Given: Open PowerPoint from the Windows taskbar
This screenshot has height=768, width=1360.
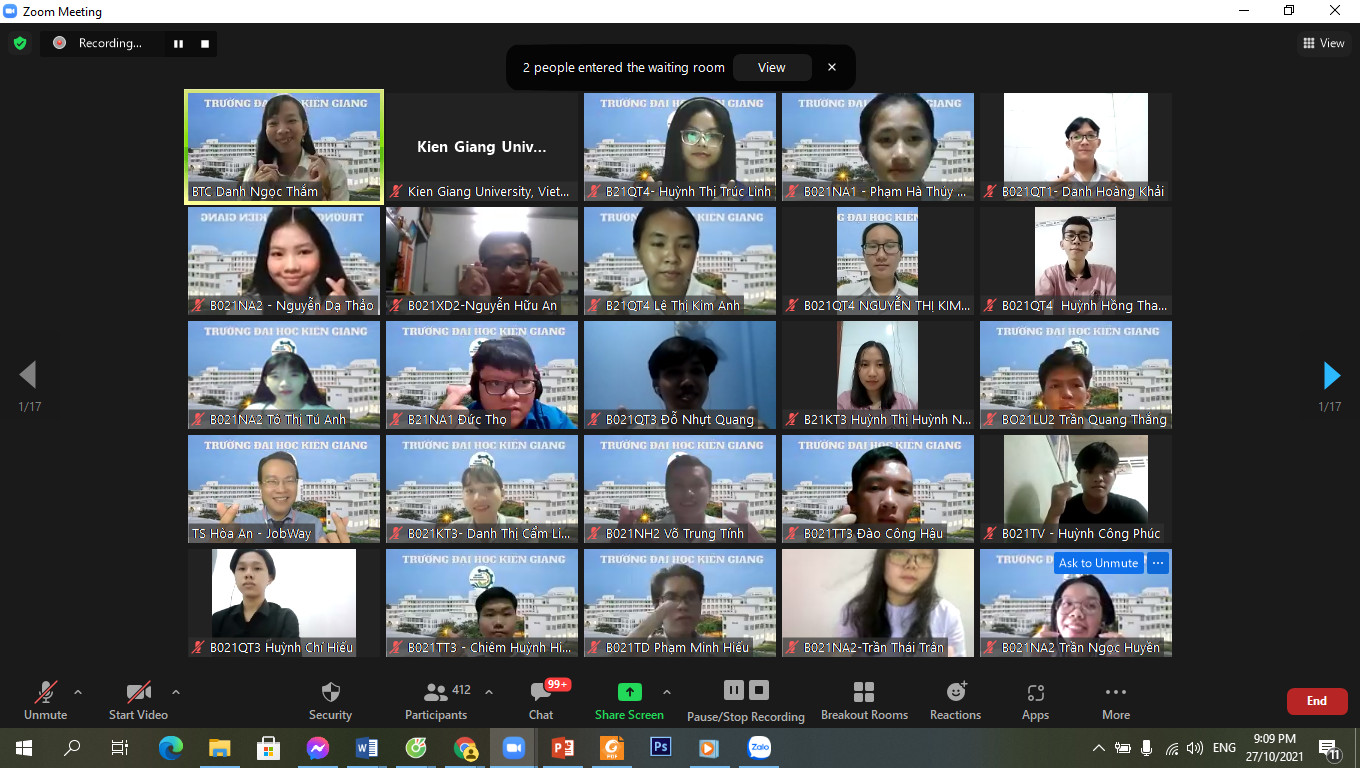Looking at the screenshot, I should [562, 747].
